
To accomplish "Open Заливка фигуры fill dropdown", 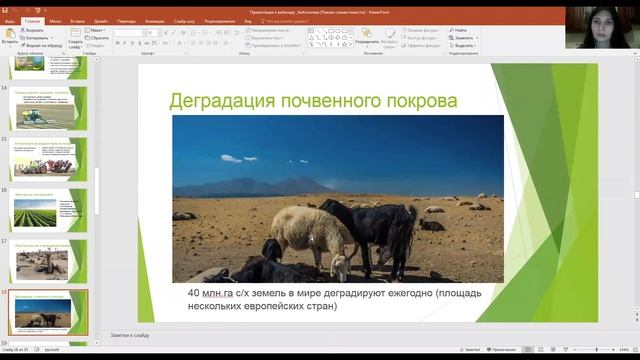I will (420, 30).
